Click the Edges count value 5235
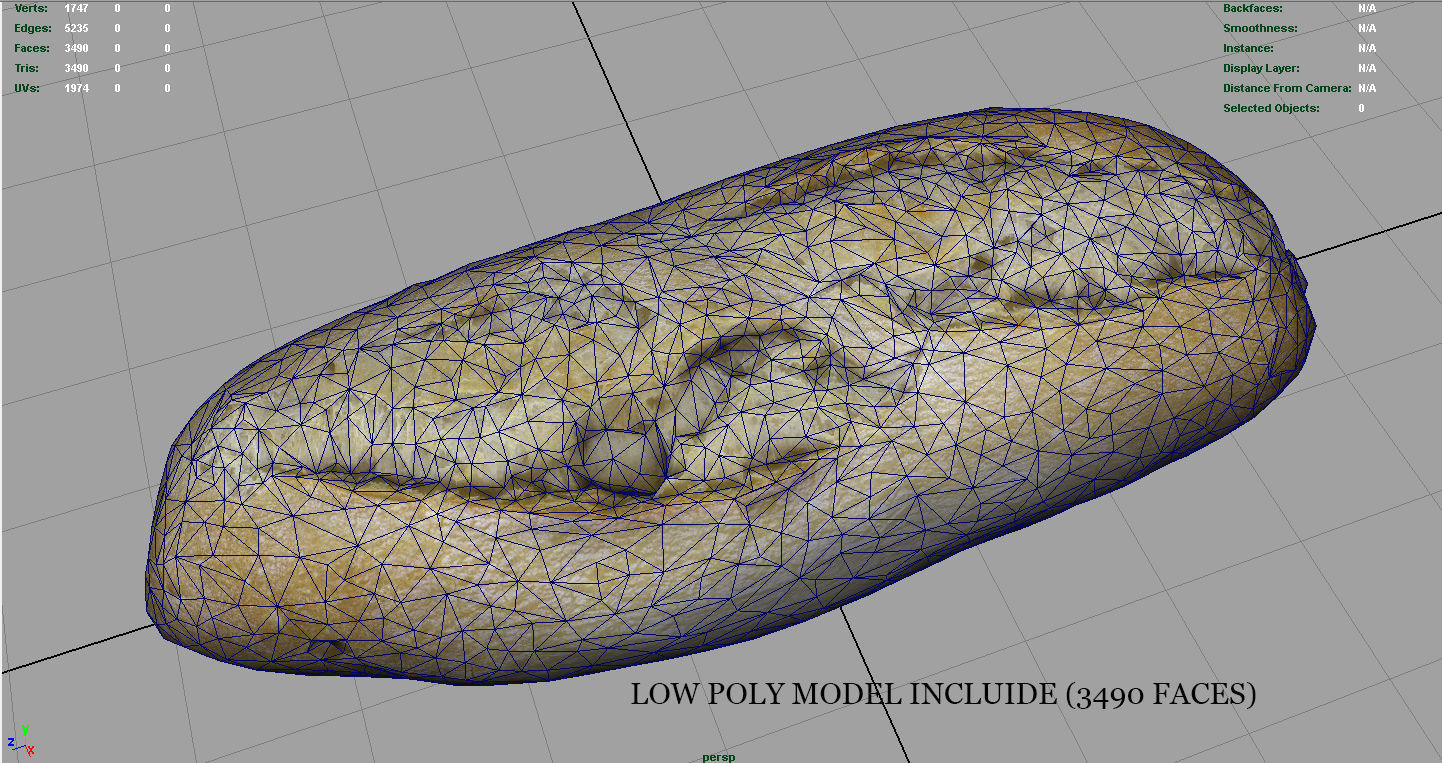 (77, 28)
